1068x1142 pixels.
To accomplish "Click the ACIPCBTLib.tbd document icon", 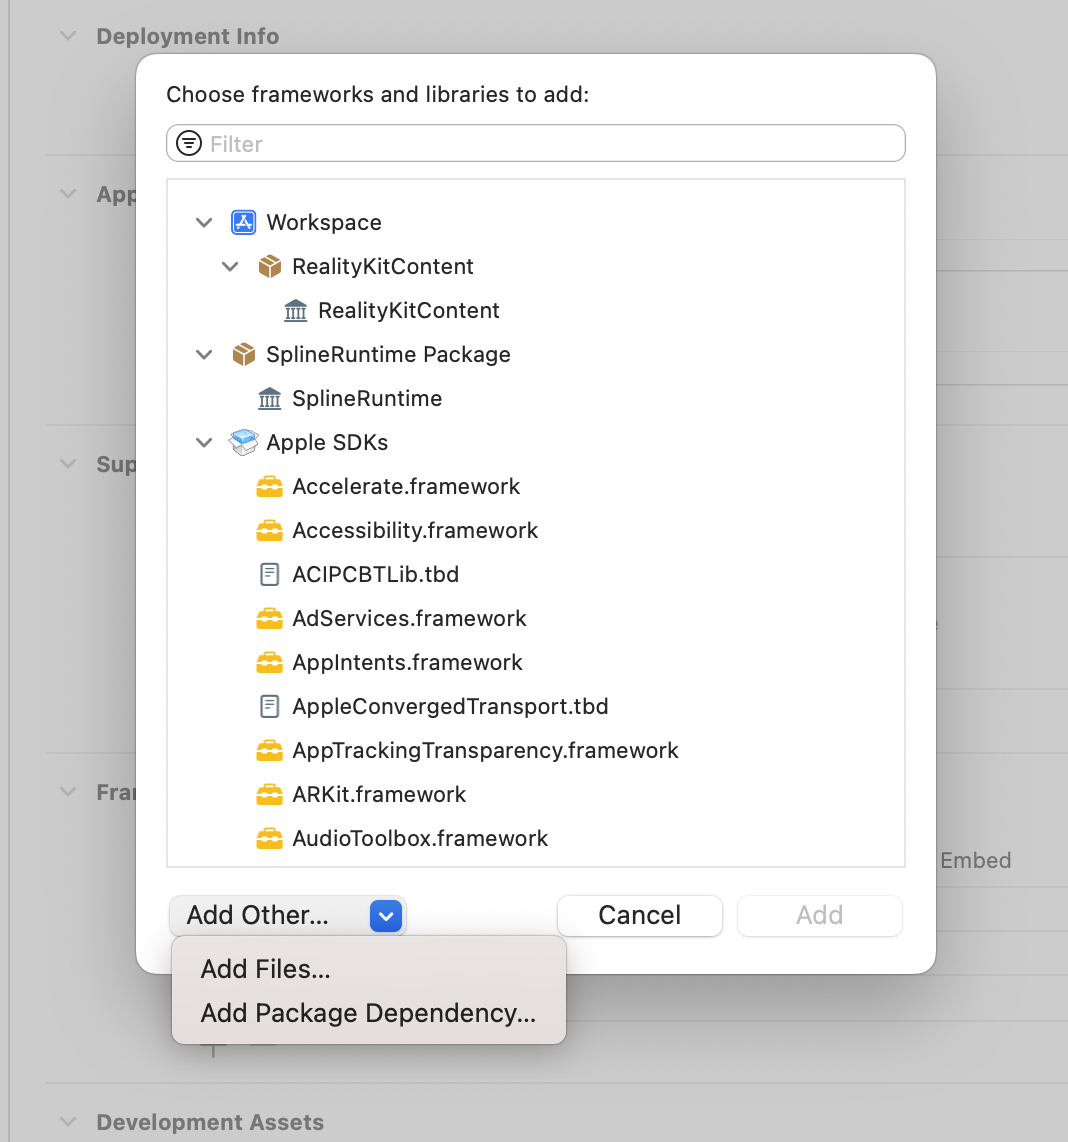I will (x=270, y=575).
